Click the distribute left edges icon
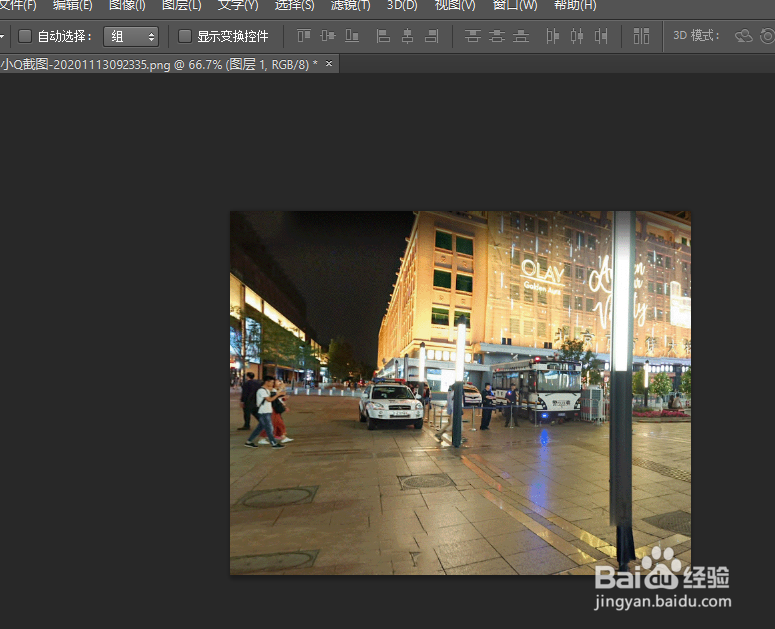775x629 pixels. [x=553, y=36]
